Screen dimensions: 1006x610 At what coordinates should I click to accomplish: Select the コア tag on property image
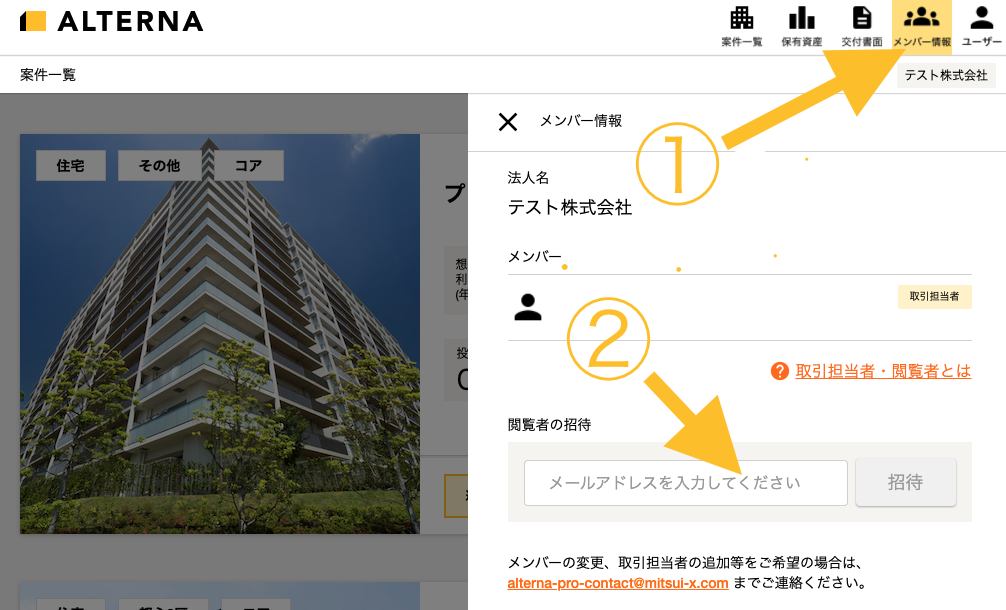248,165
